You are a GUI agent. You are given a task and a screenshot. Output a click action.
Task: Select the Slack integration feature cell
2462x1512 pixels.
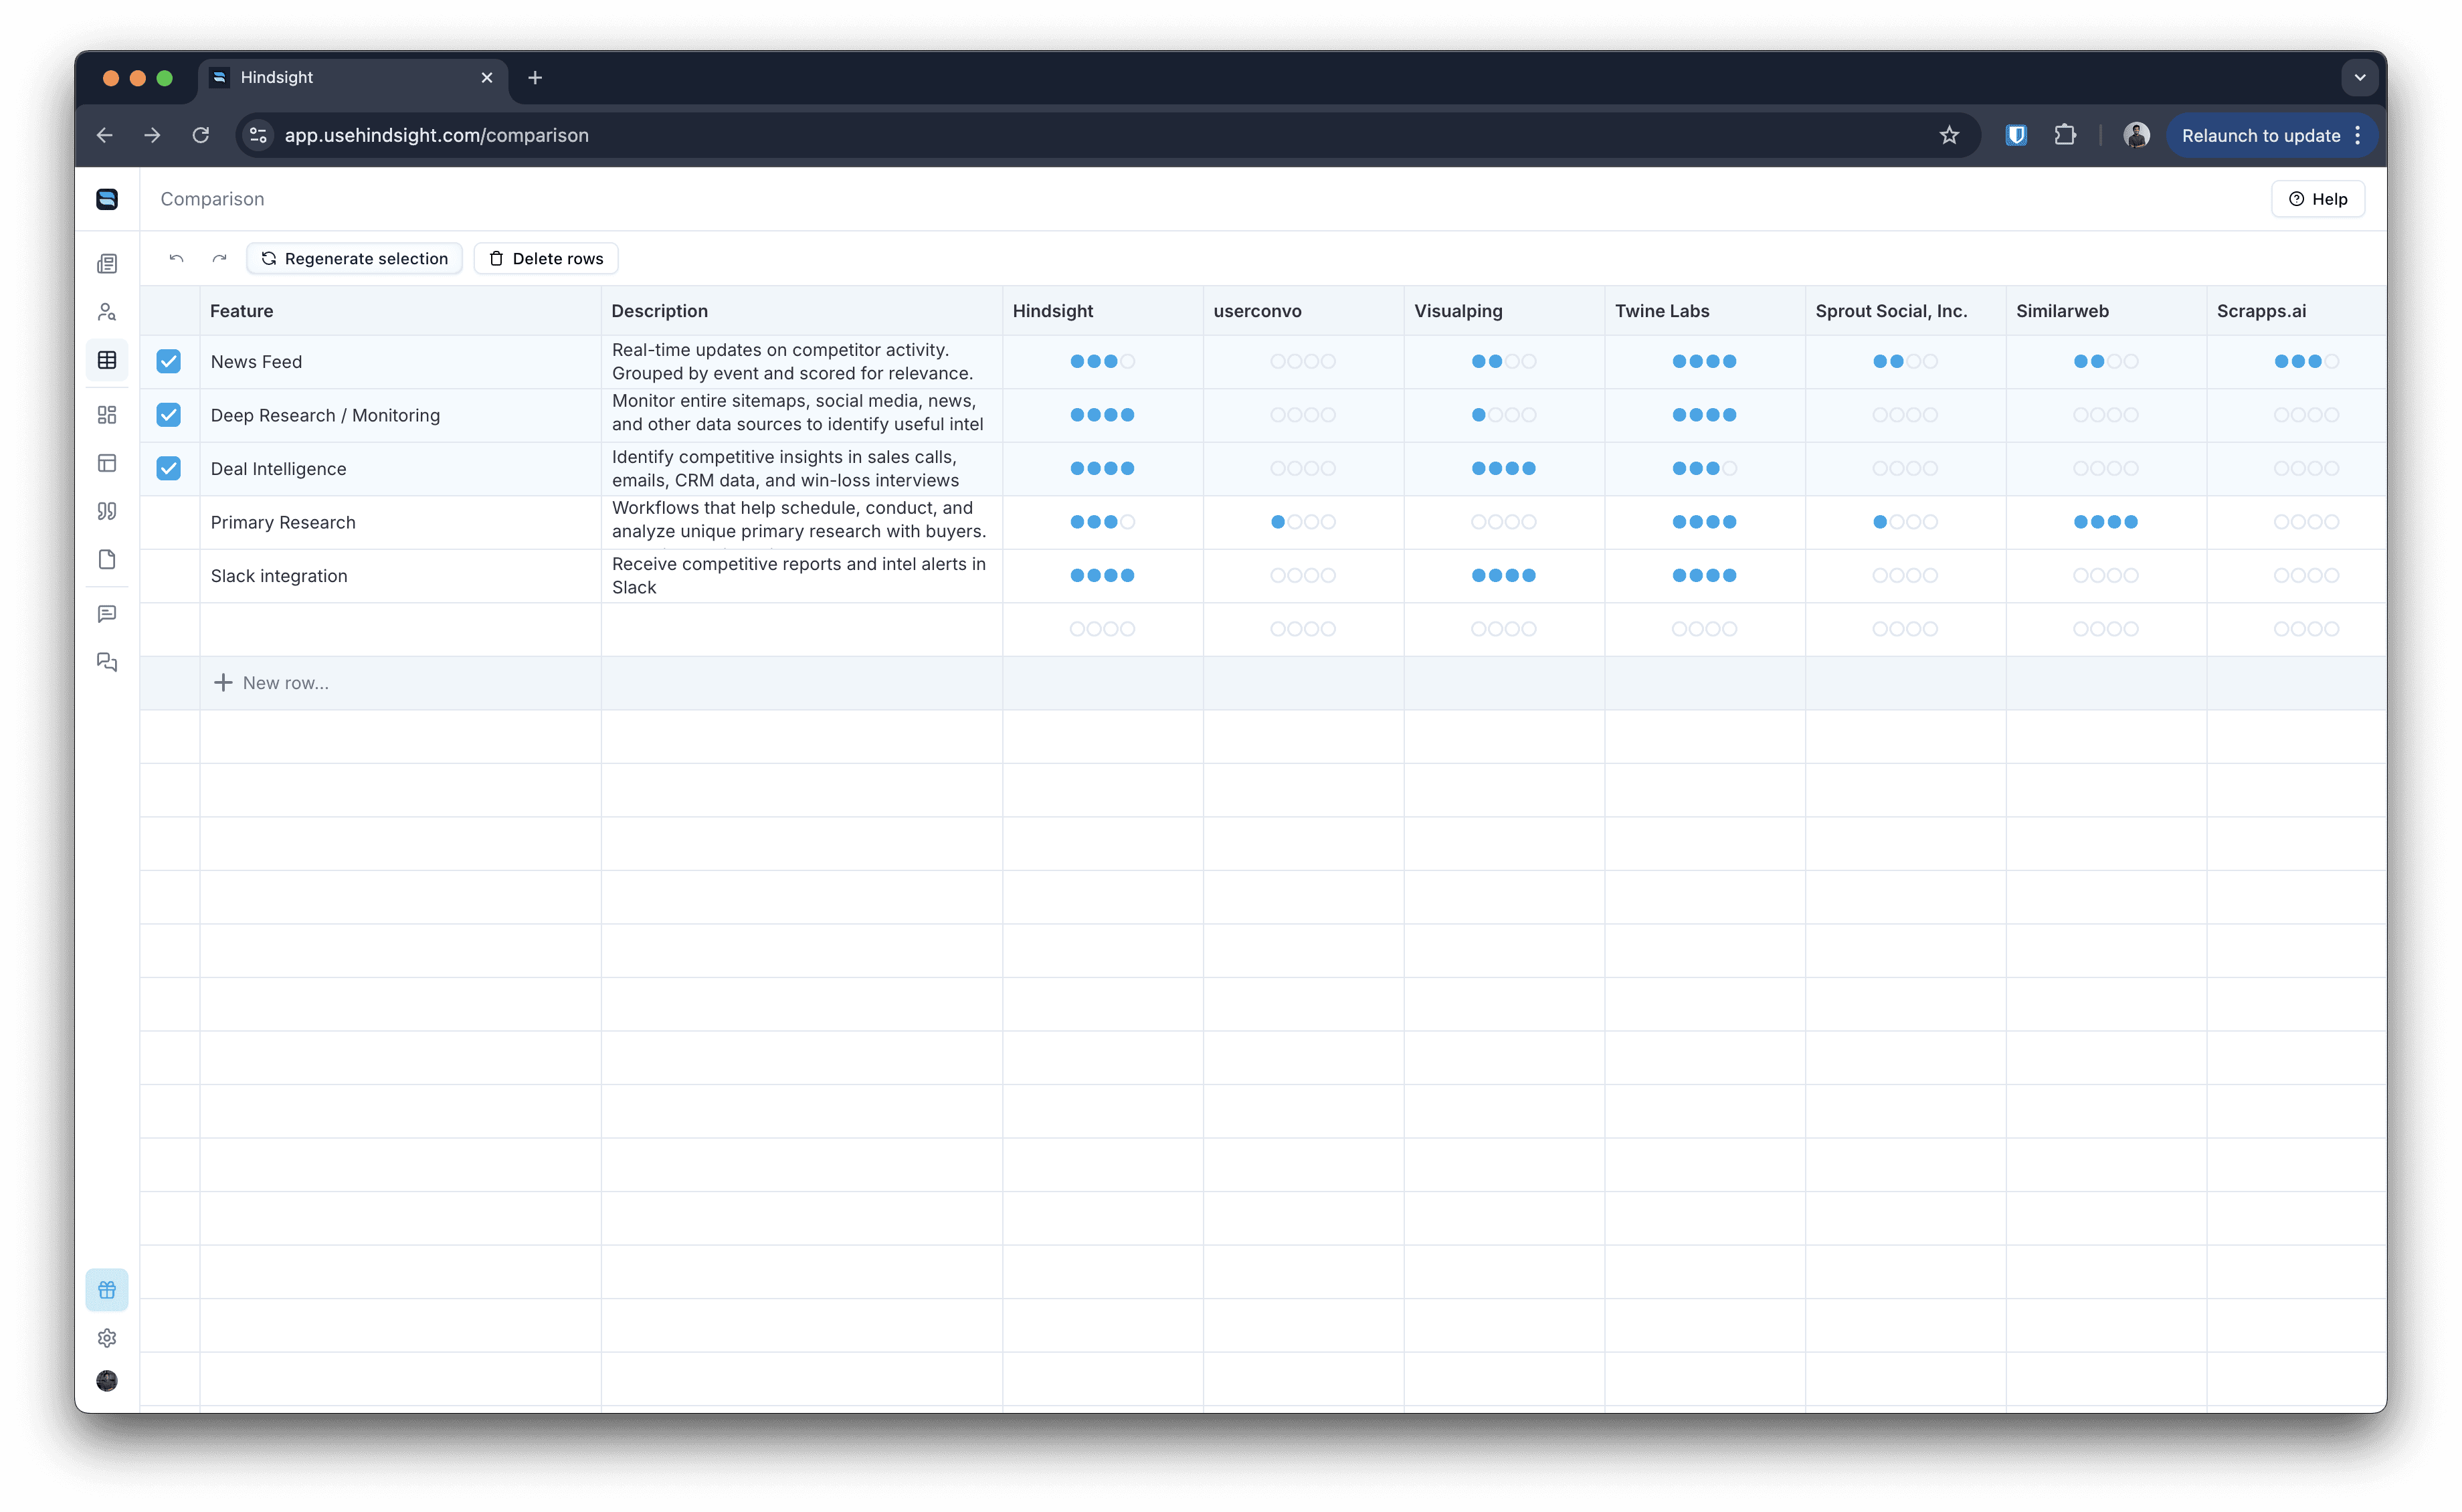[400, 576]
